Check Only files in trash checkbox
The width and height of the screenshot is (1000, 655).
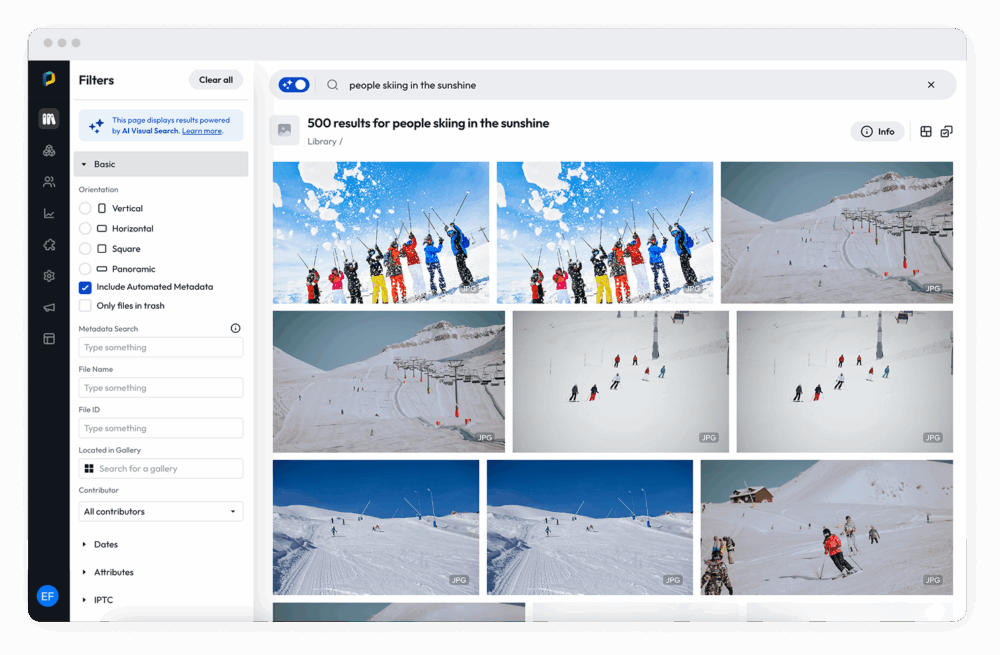[85, 305]
